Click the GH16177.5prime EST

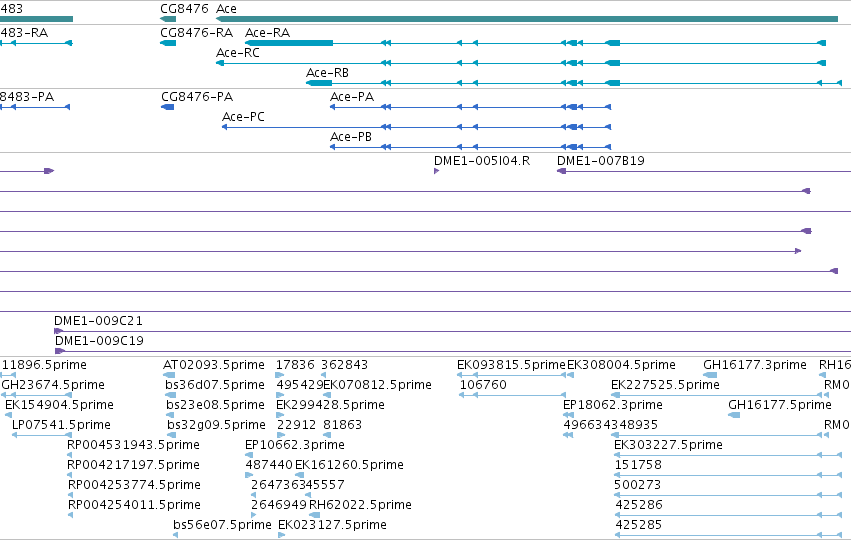(780, 405)
